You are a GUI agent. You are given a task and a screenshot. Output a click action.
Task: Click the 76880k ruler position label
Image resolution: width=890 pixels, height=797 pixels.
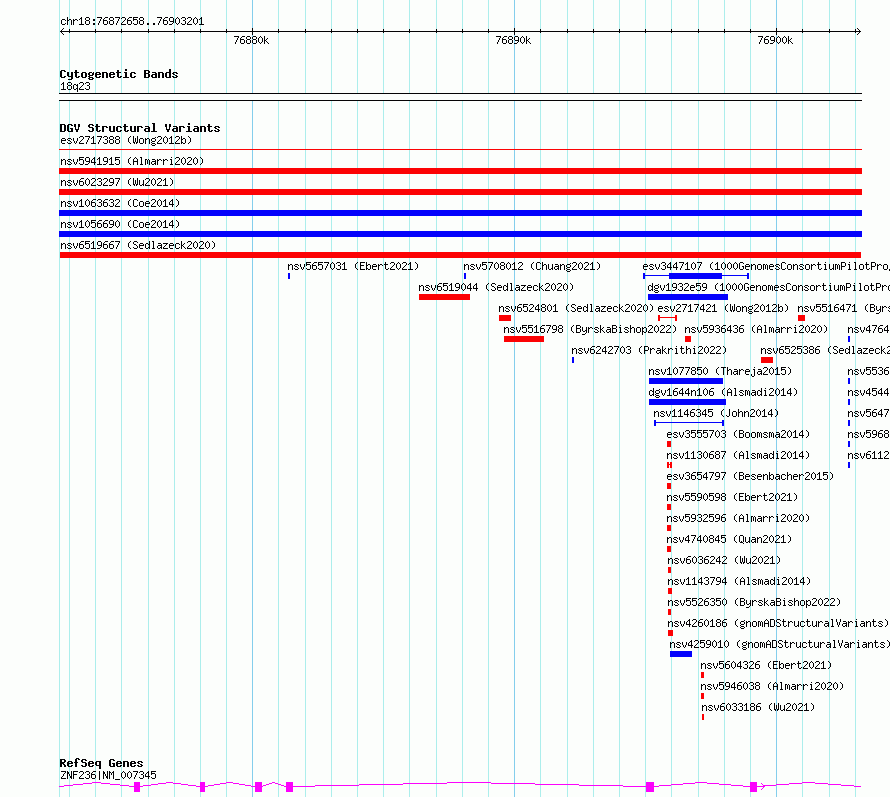pos(251,40)
